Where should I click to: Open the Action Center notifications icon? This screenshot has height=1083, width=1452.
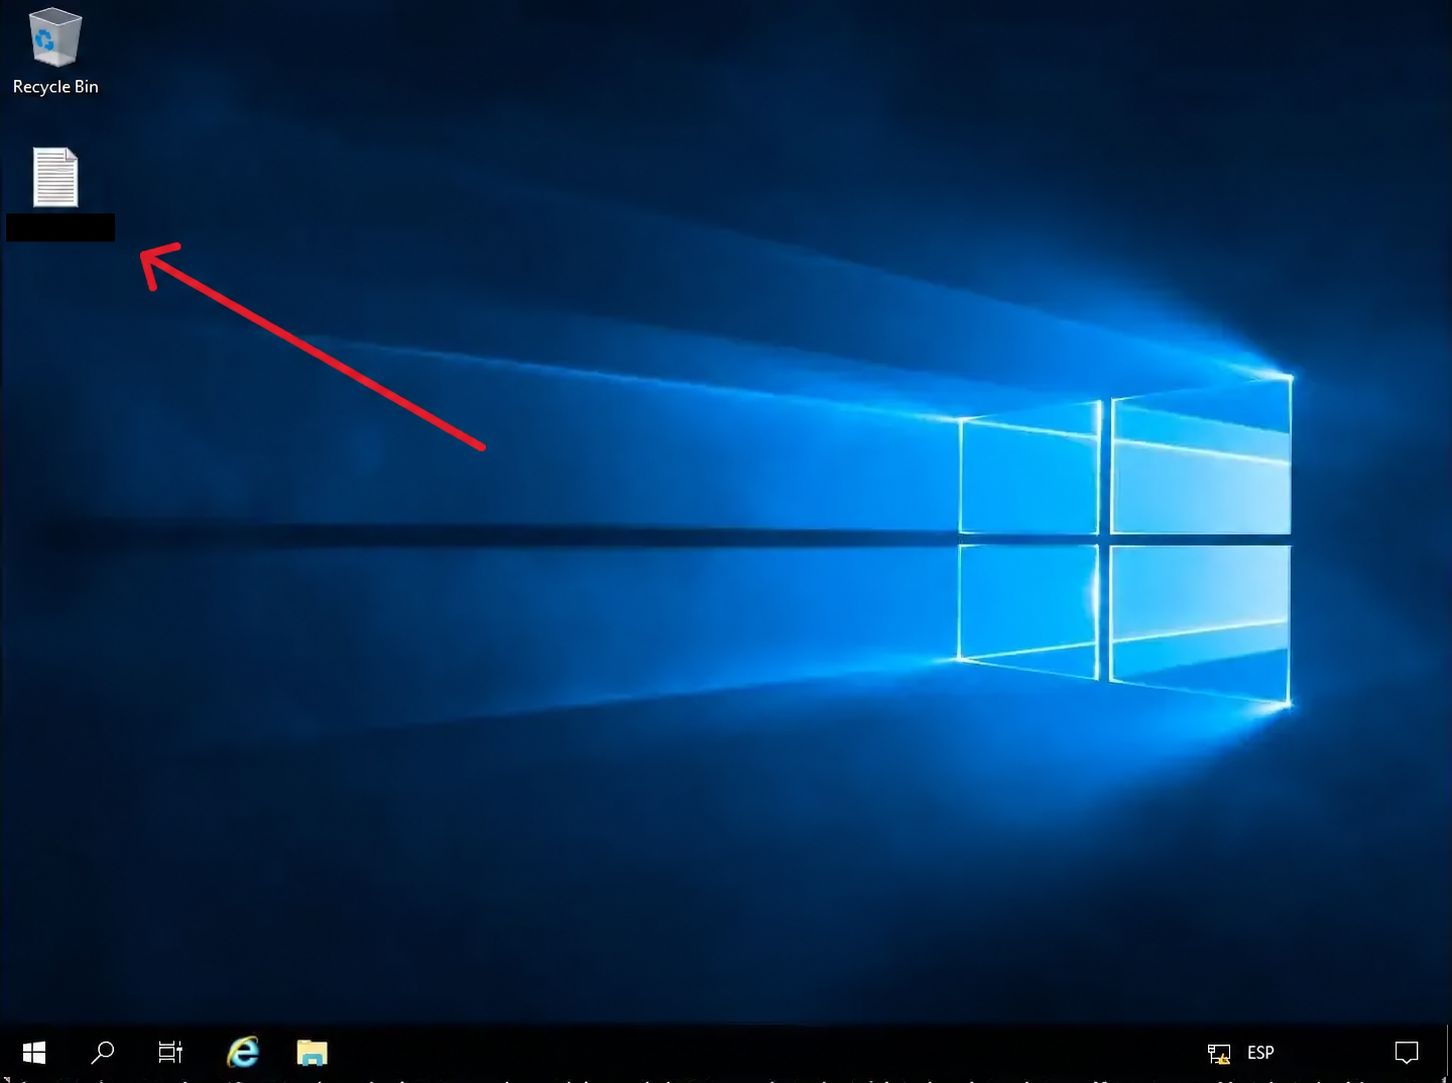tap(1407, 1052)
